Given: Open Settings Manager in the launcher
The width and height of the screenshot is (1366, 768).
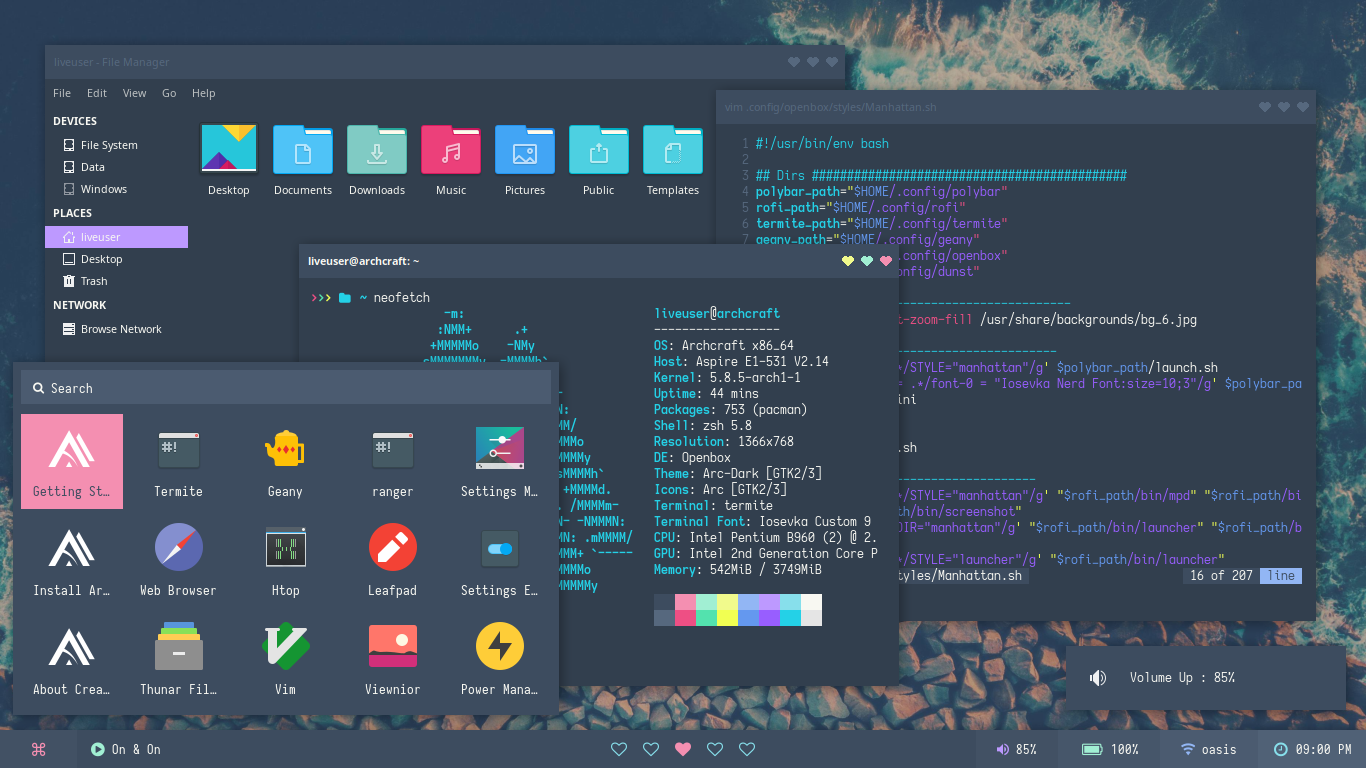Looking at the screenshot, I should (x=499, y=461).
